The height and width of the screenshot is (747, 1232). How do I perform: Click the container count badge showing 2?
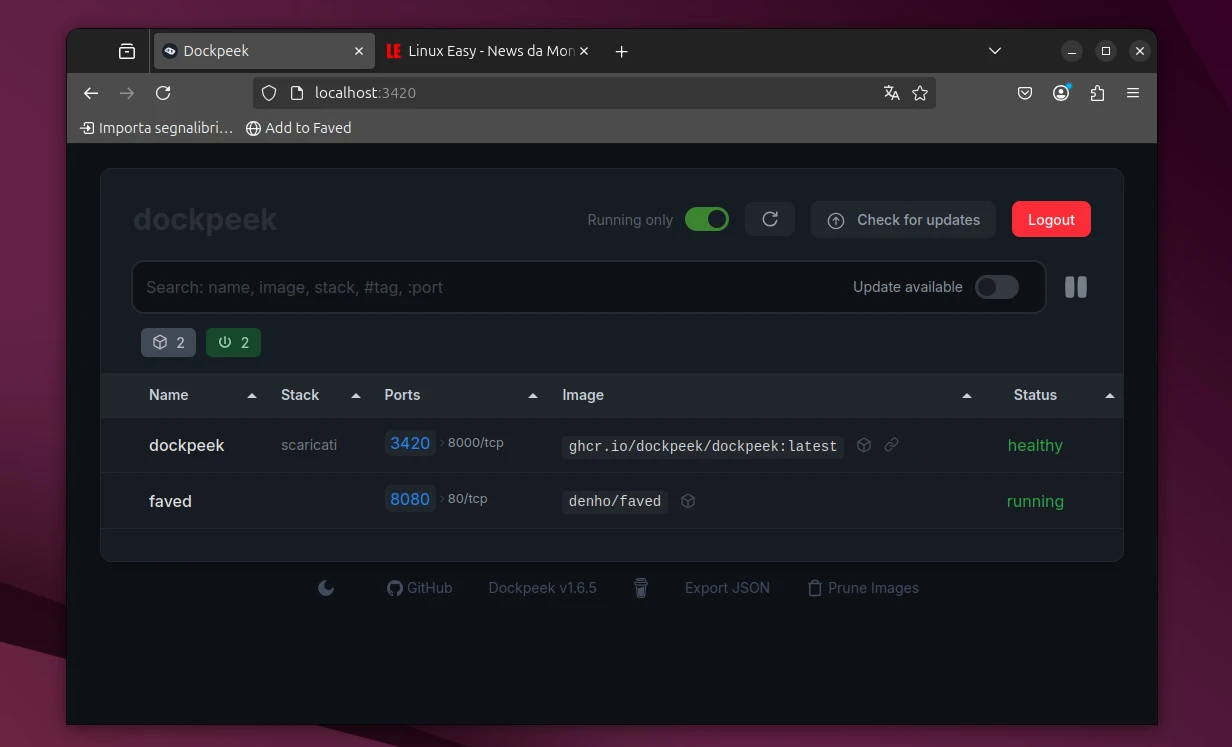tap(168, 342)
